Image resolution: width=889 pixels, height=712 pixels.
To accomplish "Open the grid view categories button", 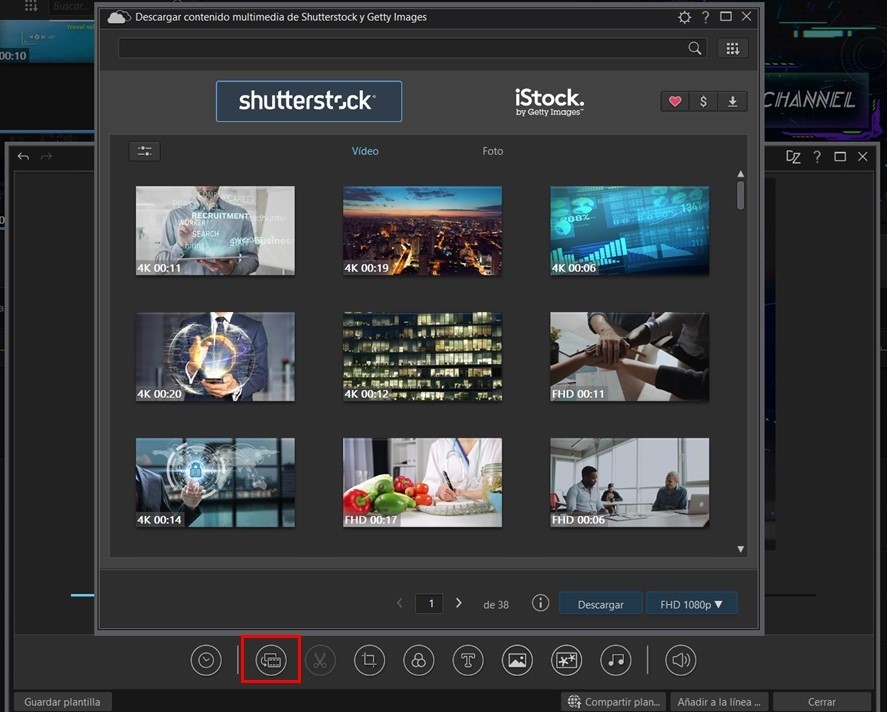I will pos(733,48).
